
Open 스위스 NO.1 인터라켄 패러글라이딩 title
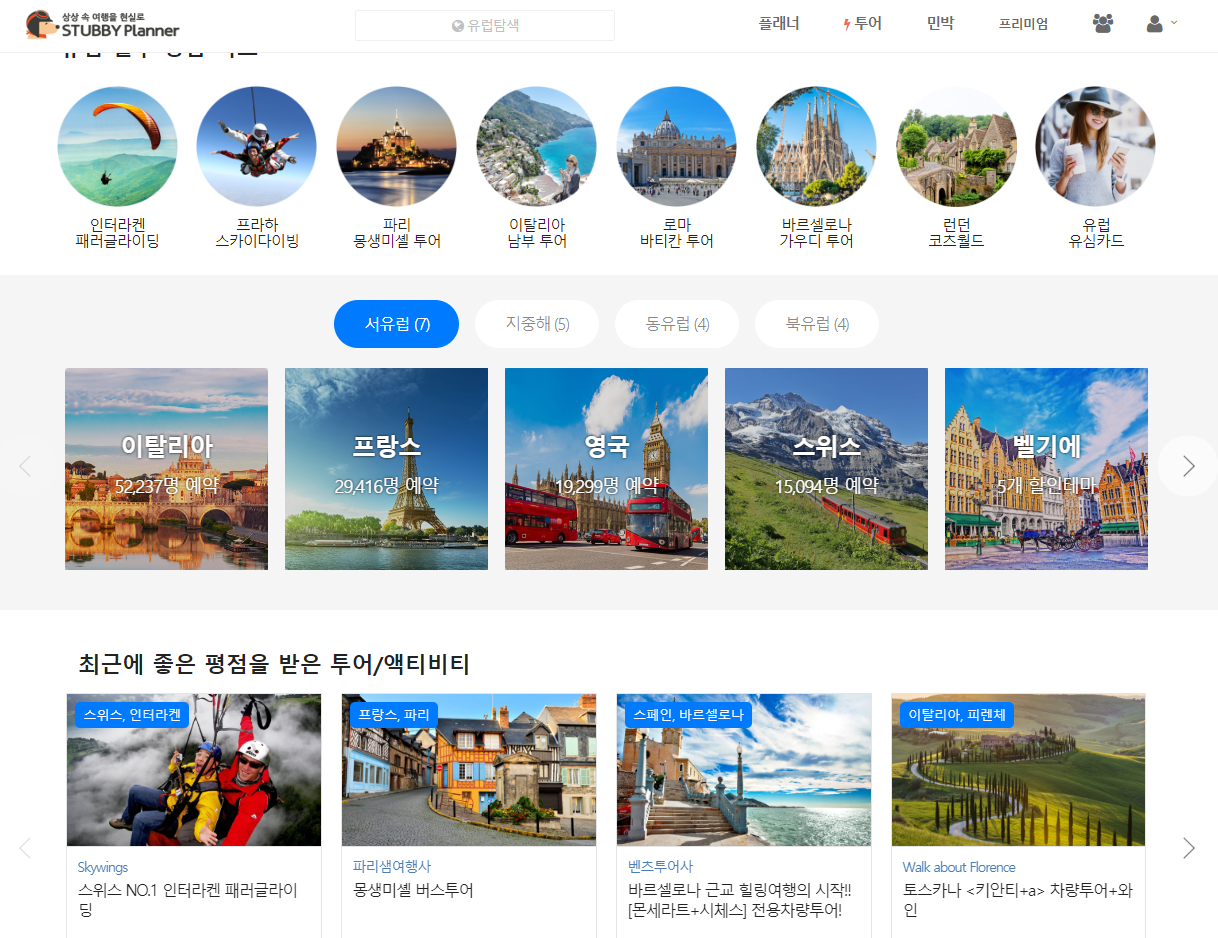(188, 900)
